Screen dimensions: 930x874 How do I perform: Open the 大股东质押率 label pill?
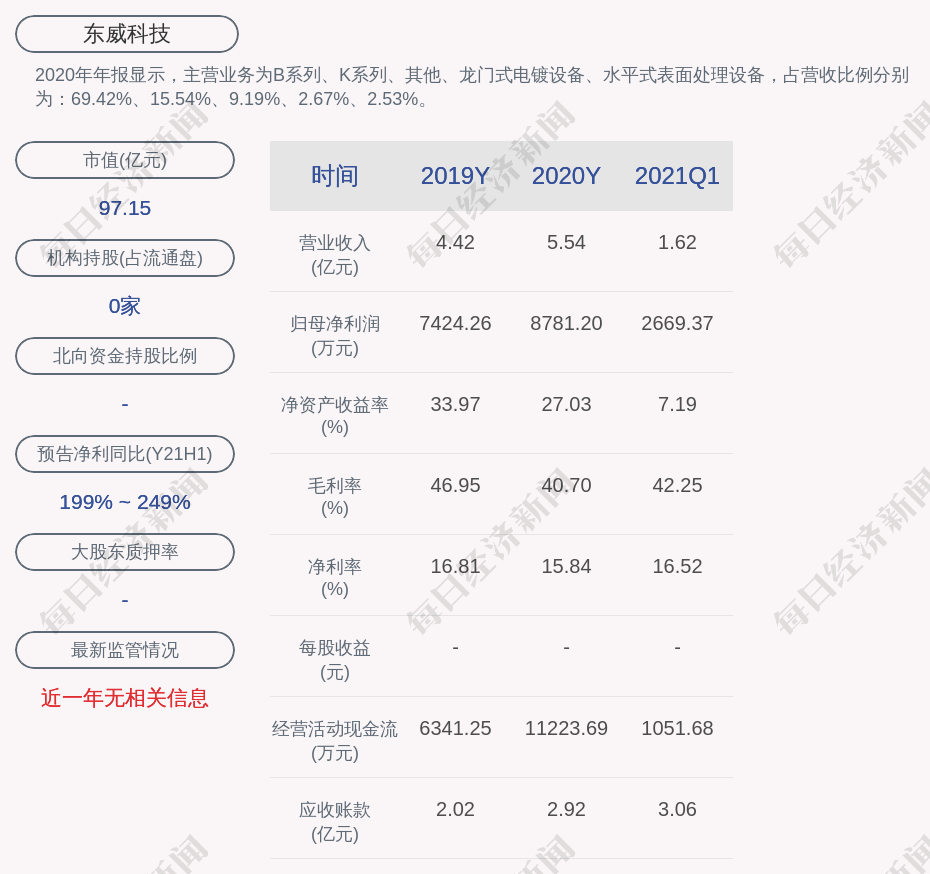(x=125, y=552)
